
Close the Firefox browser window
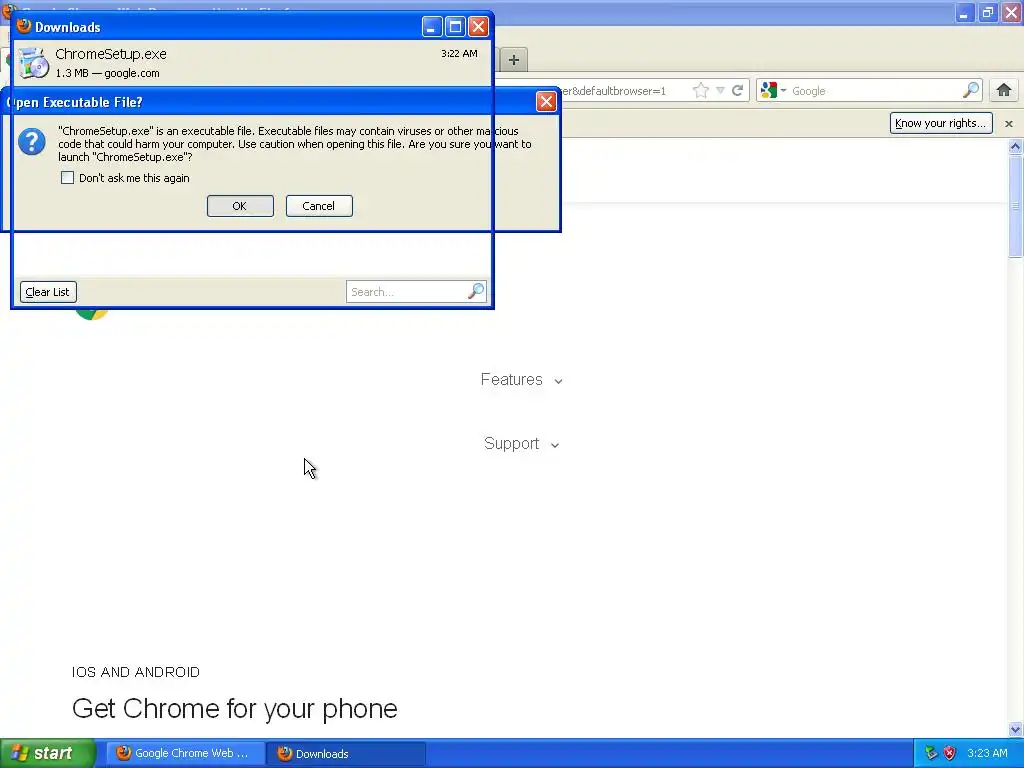pyautogui.click(x=1012, y=12)
